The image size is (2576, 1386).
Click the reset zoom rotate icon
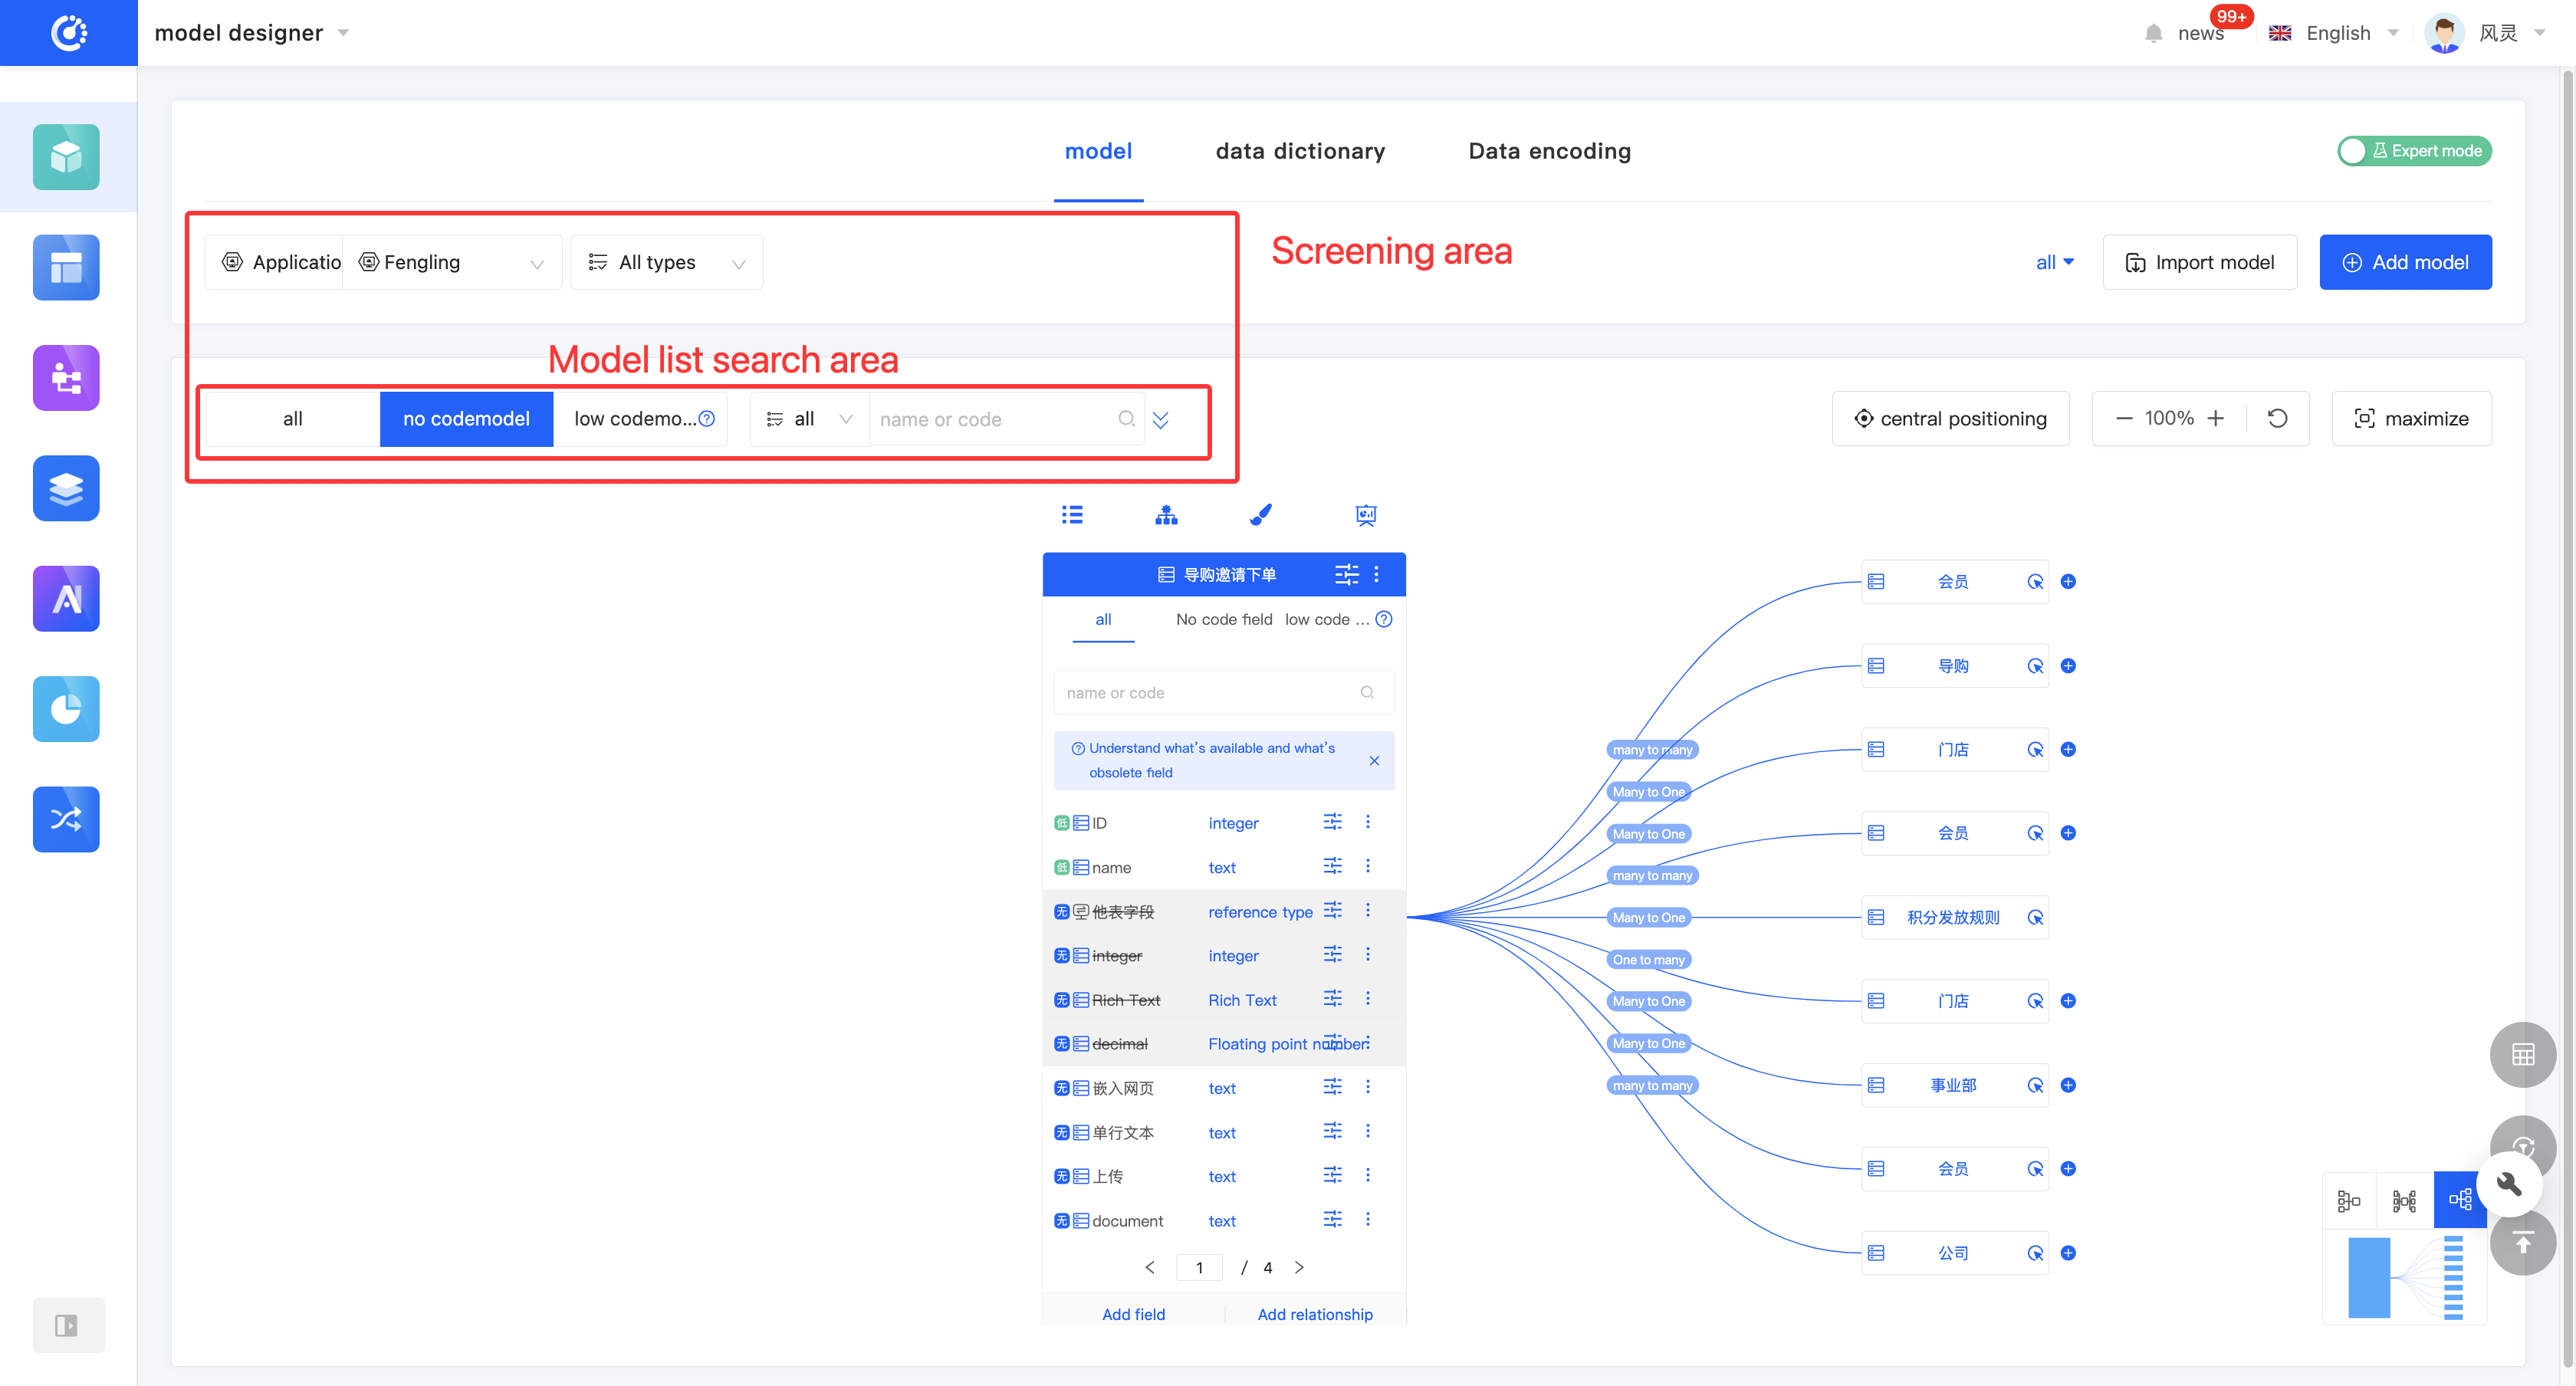[x=2277, y=418]
